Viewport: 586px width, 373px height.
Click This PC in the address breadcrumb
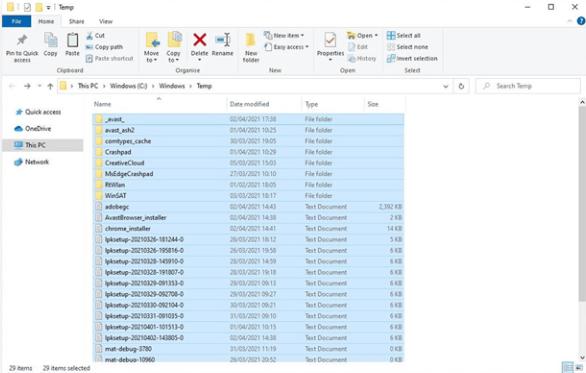coord(88,86)
